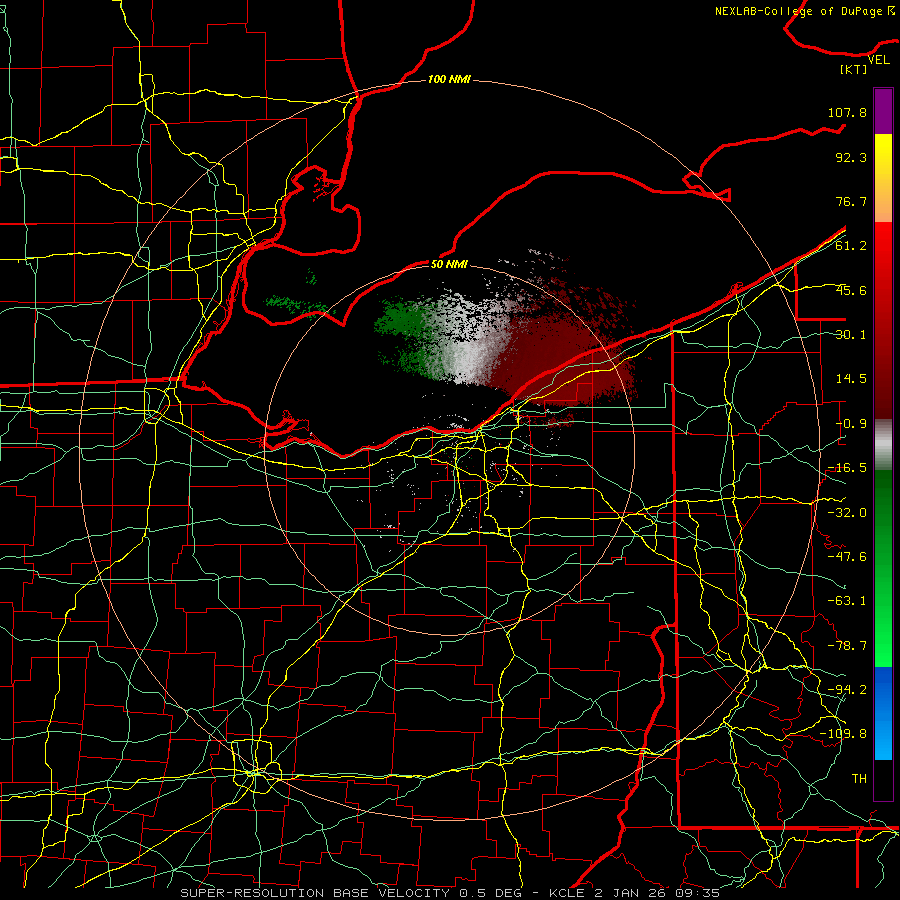Viewport: 900px width, 900px height.
Task: Select the -63.1 velocity scale value
Action: [x=847, y=601]
